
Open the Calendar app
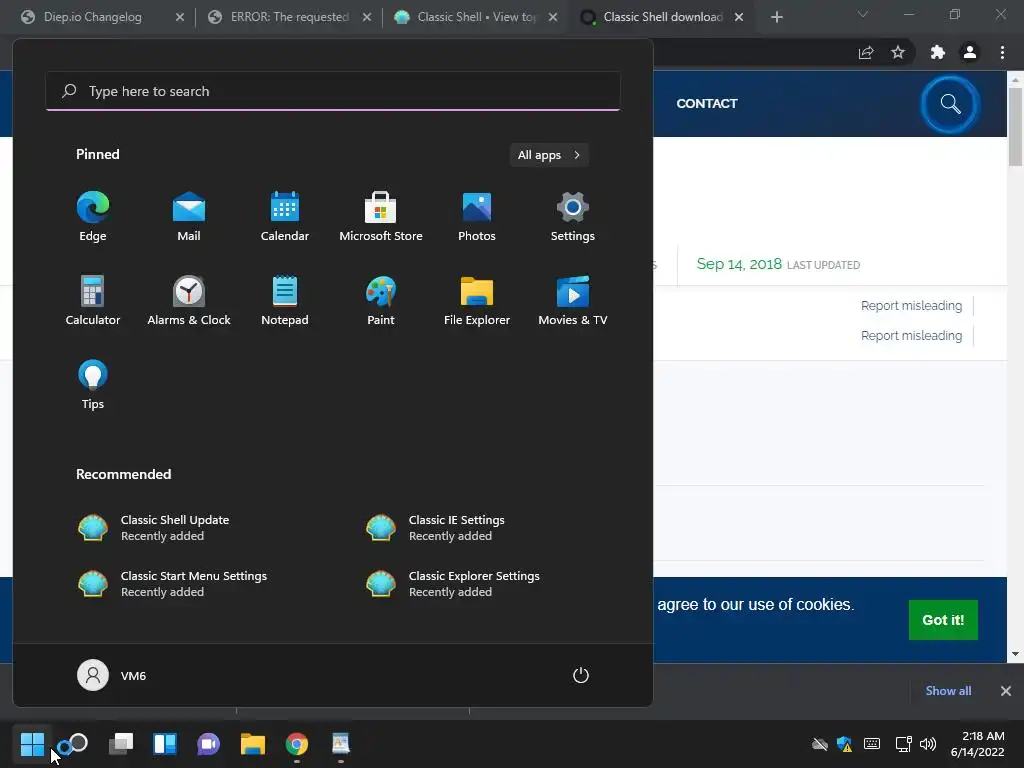pos(285,217)
